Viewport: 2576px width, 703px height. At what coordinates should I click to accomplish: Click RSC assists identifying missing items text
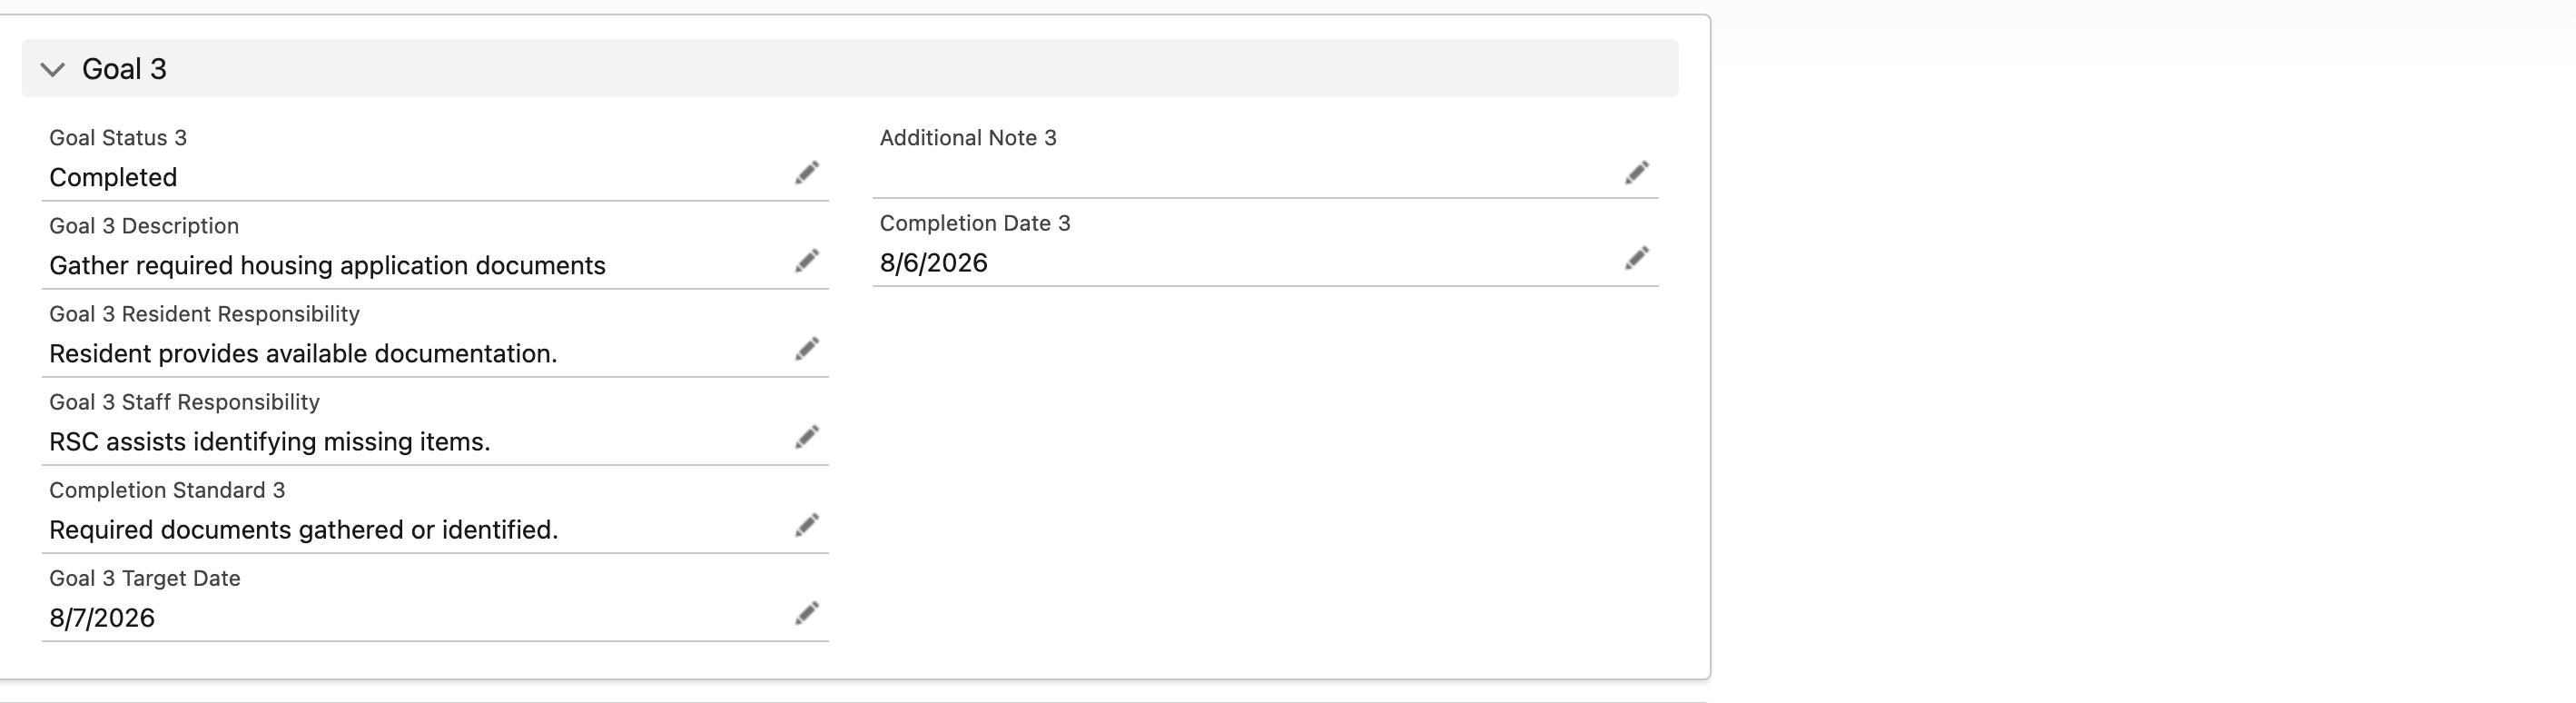[270, 441]
